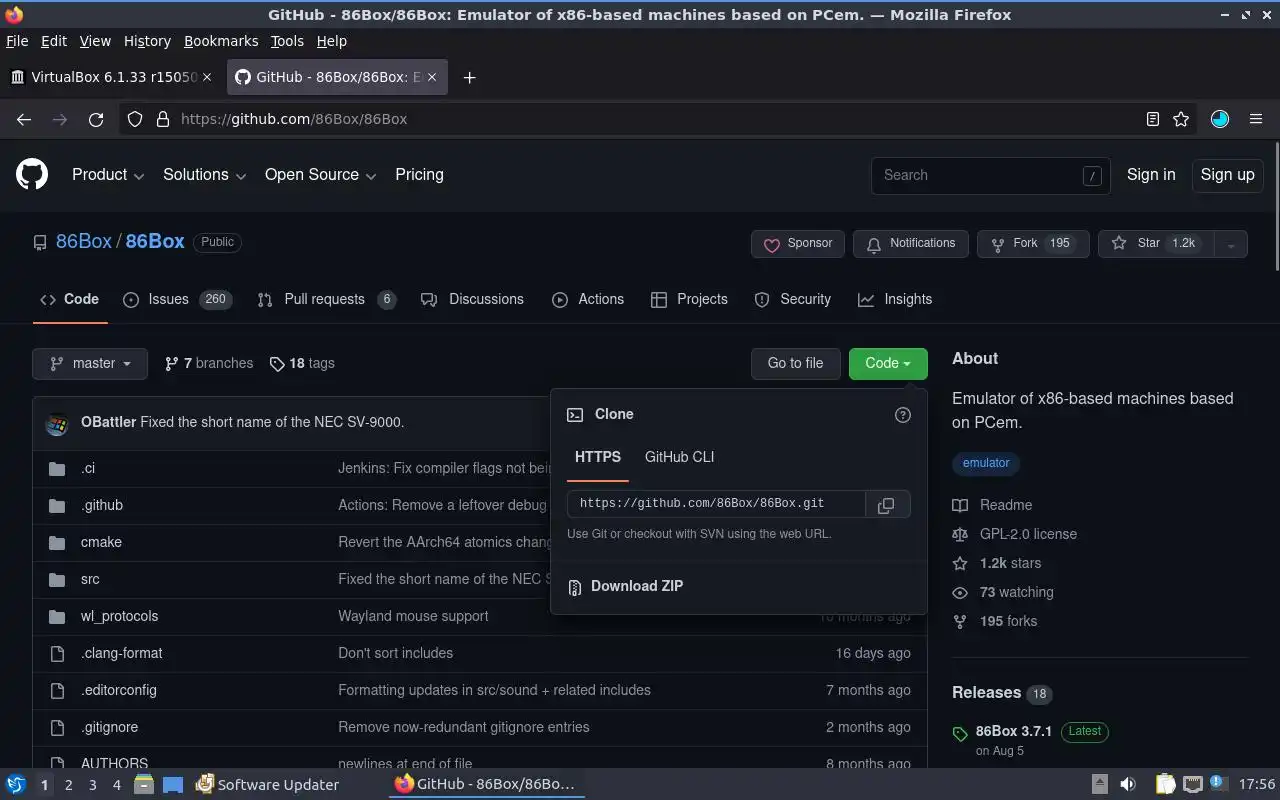Open Software Updater from the taskbar

(x=267, y=784)
